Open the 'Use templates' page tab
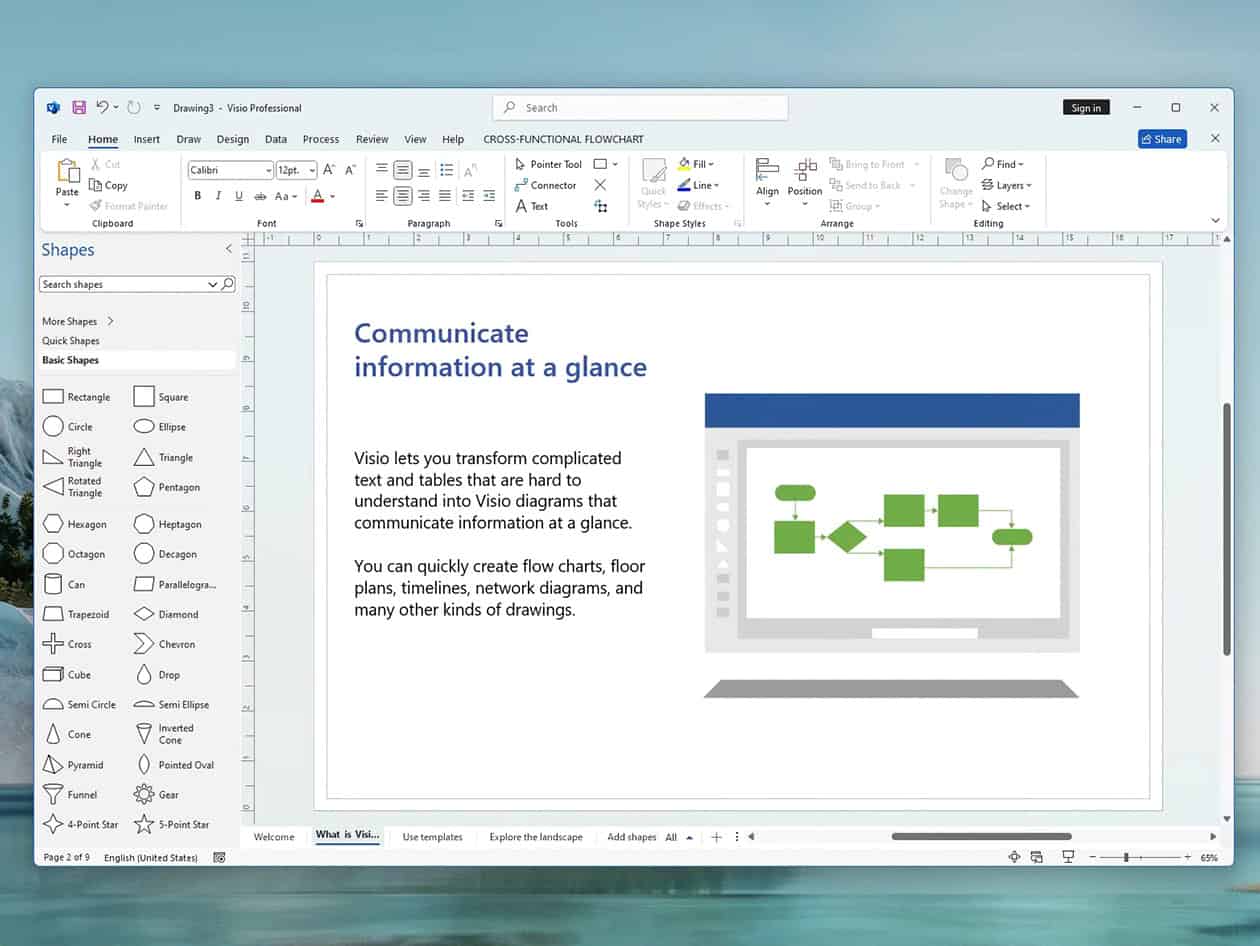 (432, 837)
